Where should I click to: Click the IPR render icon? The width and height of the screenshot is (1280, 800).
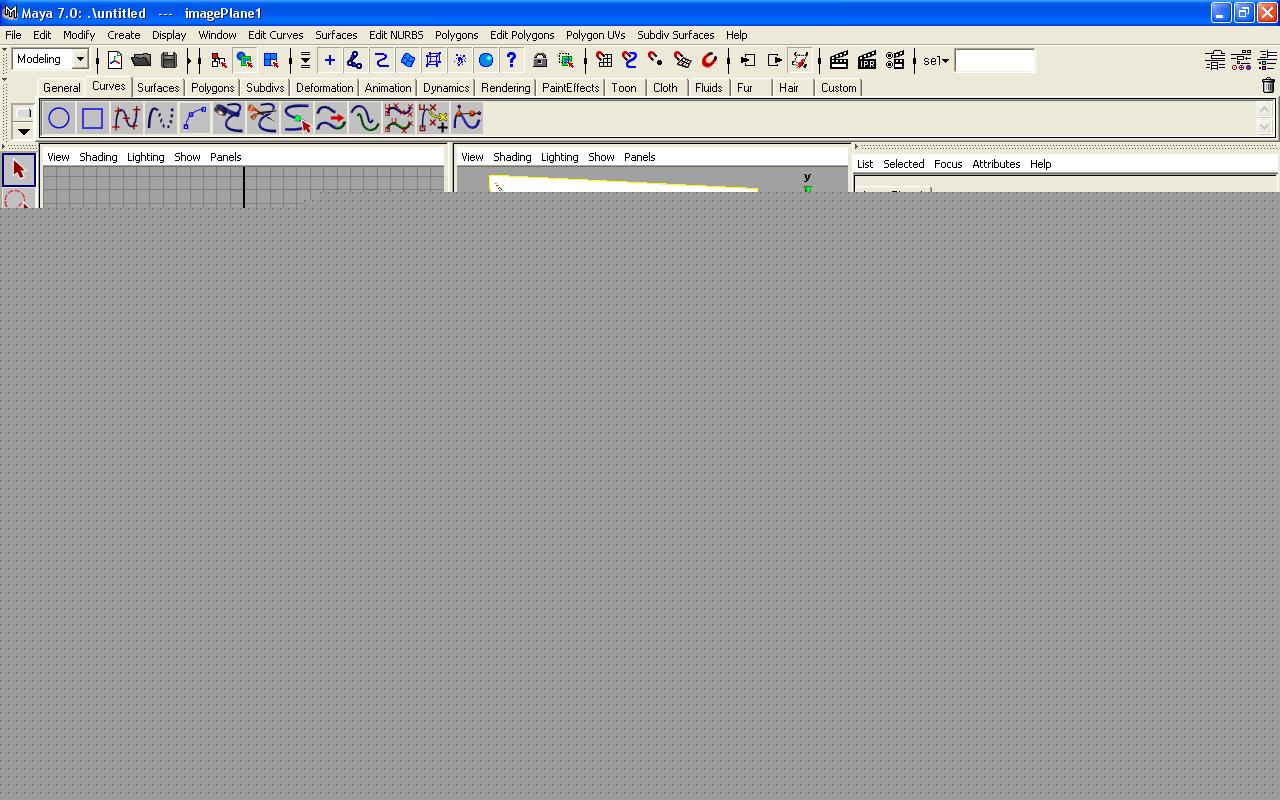(x=867, y=60)
